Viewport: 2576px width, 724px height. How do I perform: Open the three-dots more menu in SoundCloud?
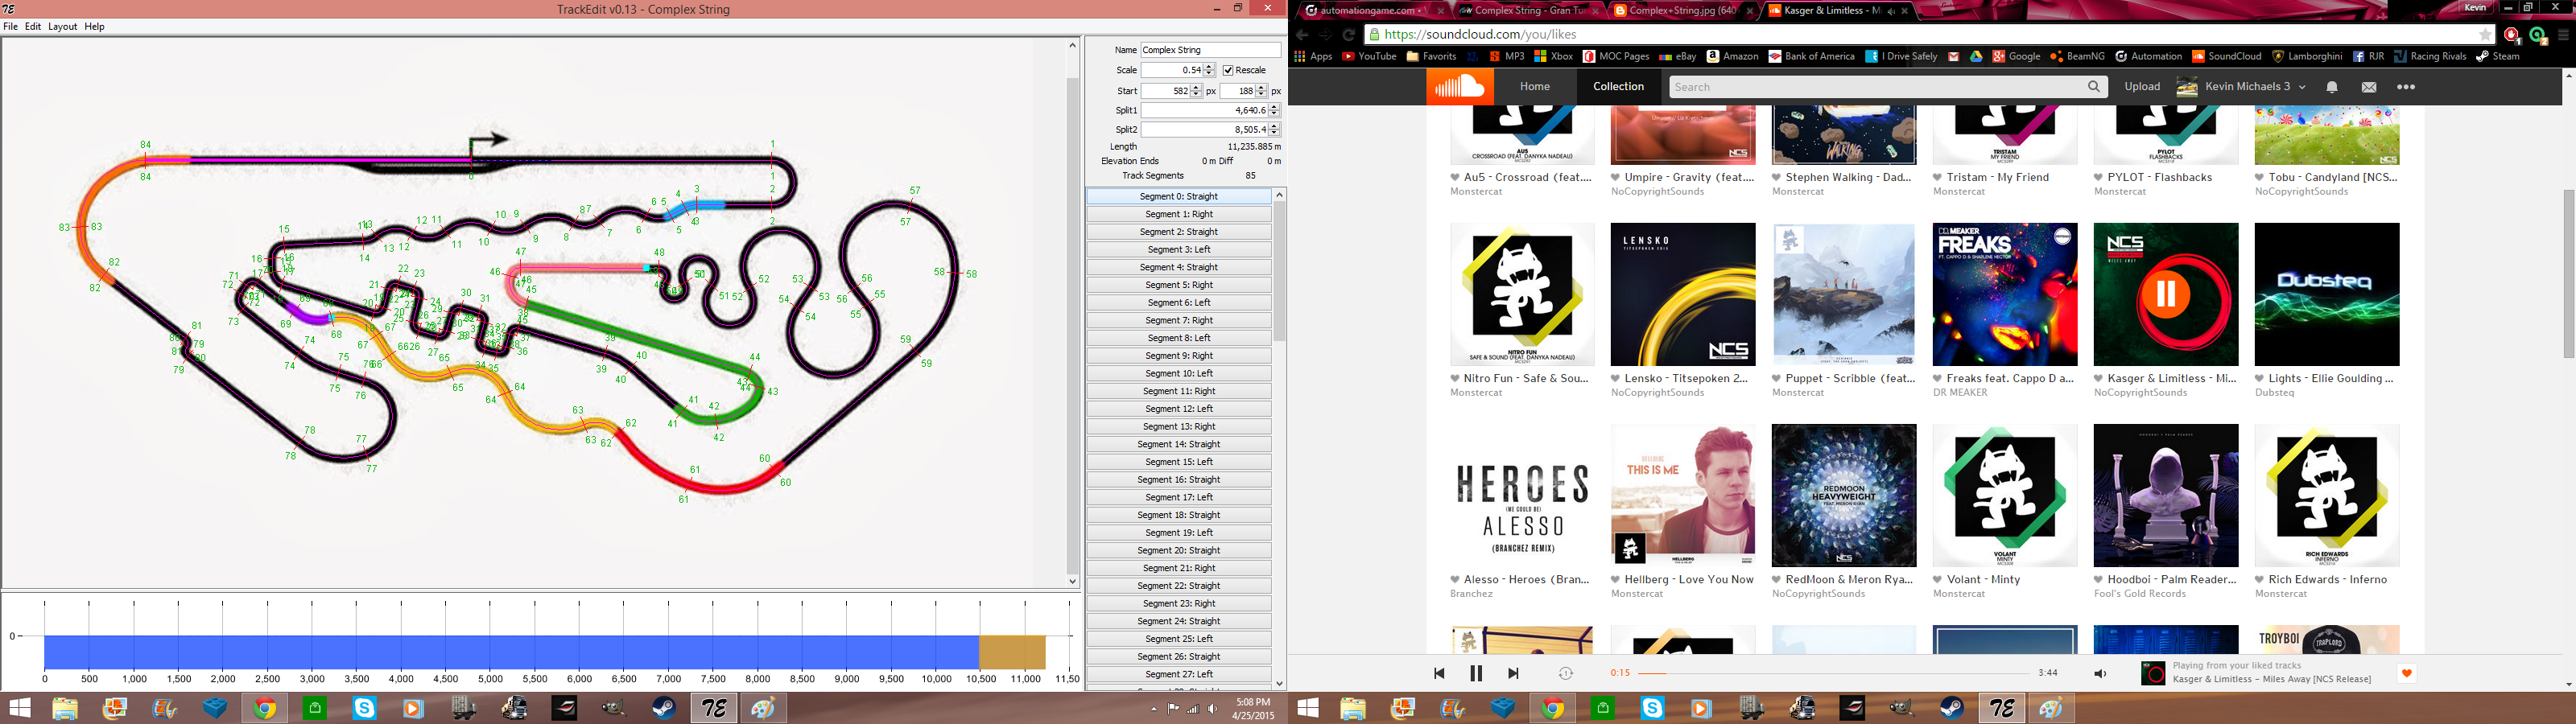(2406, 87)
